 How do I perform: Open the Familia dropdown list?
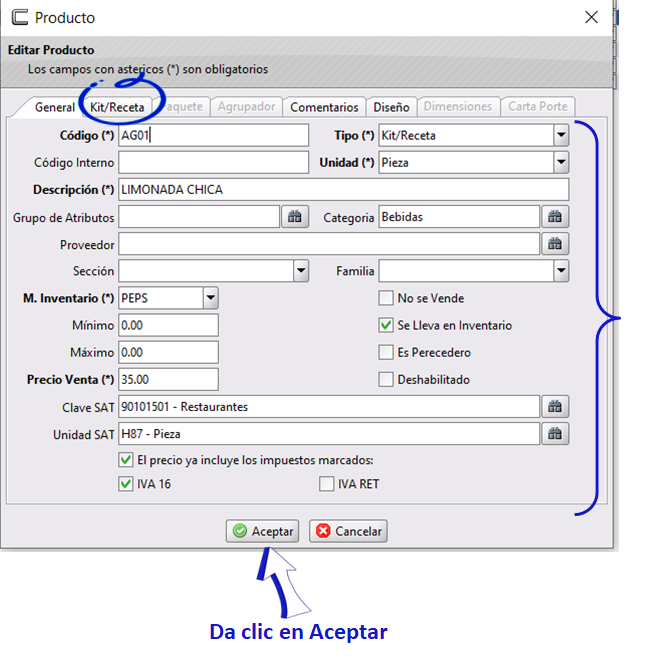click(x=561, y=271)
